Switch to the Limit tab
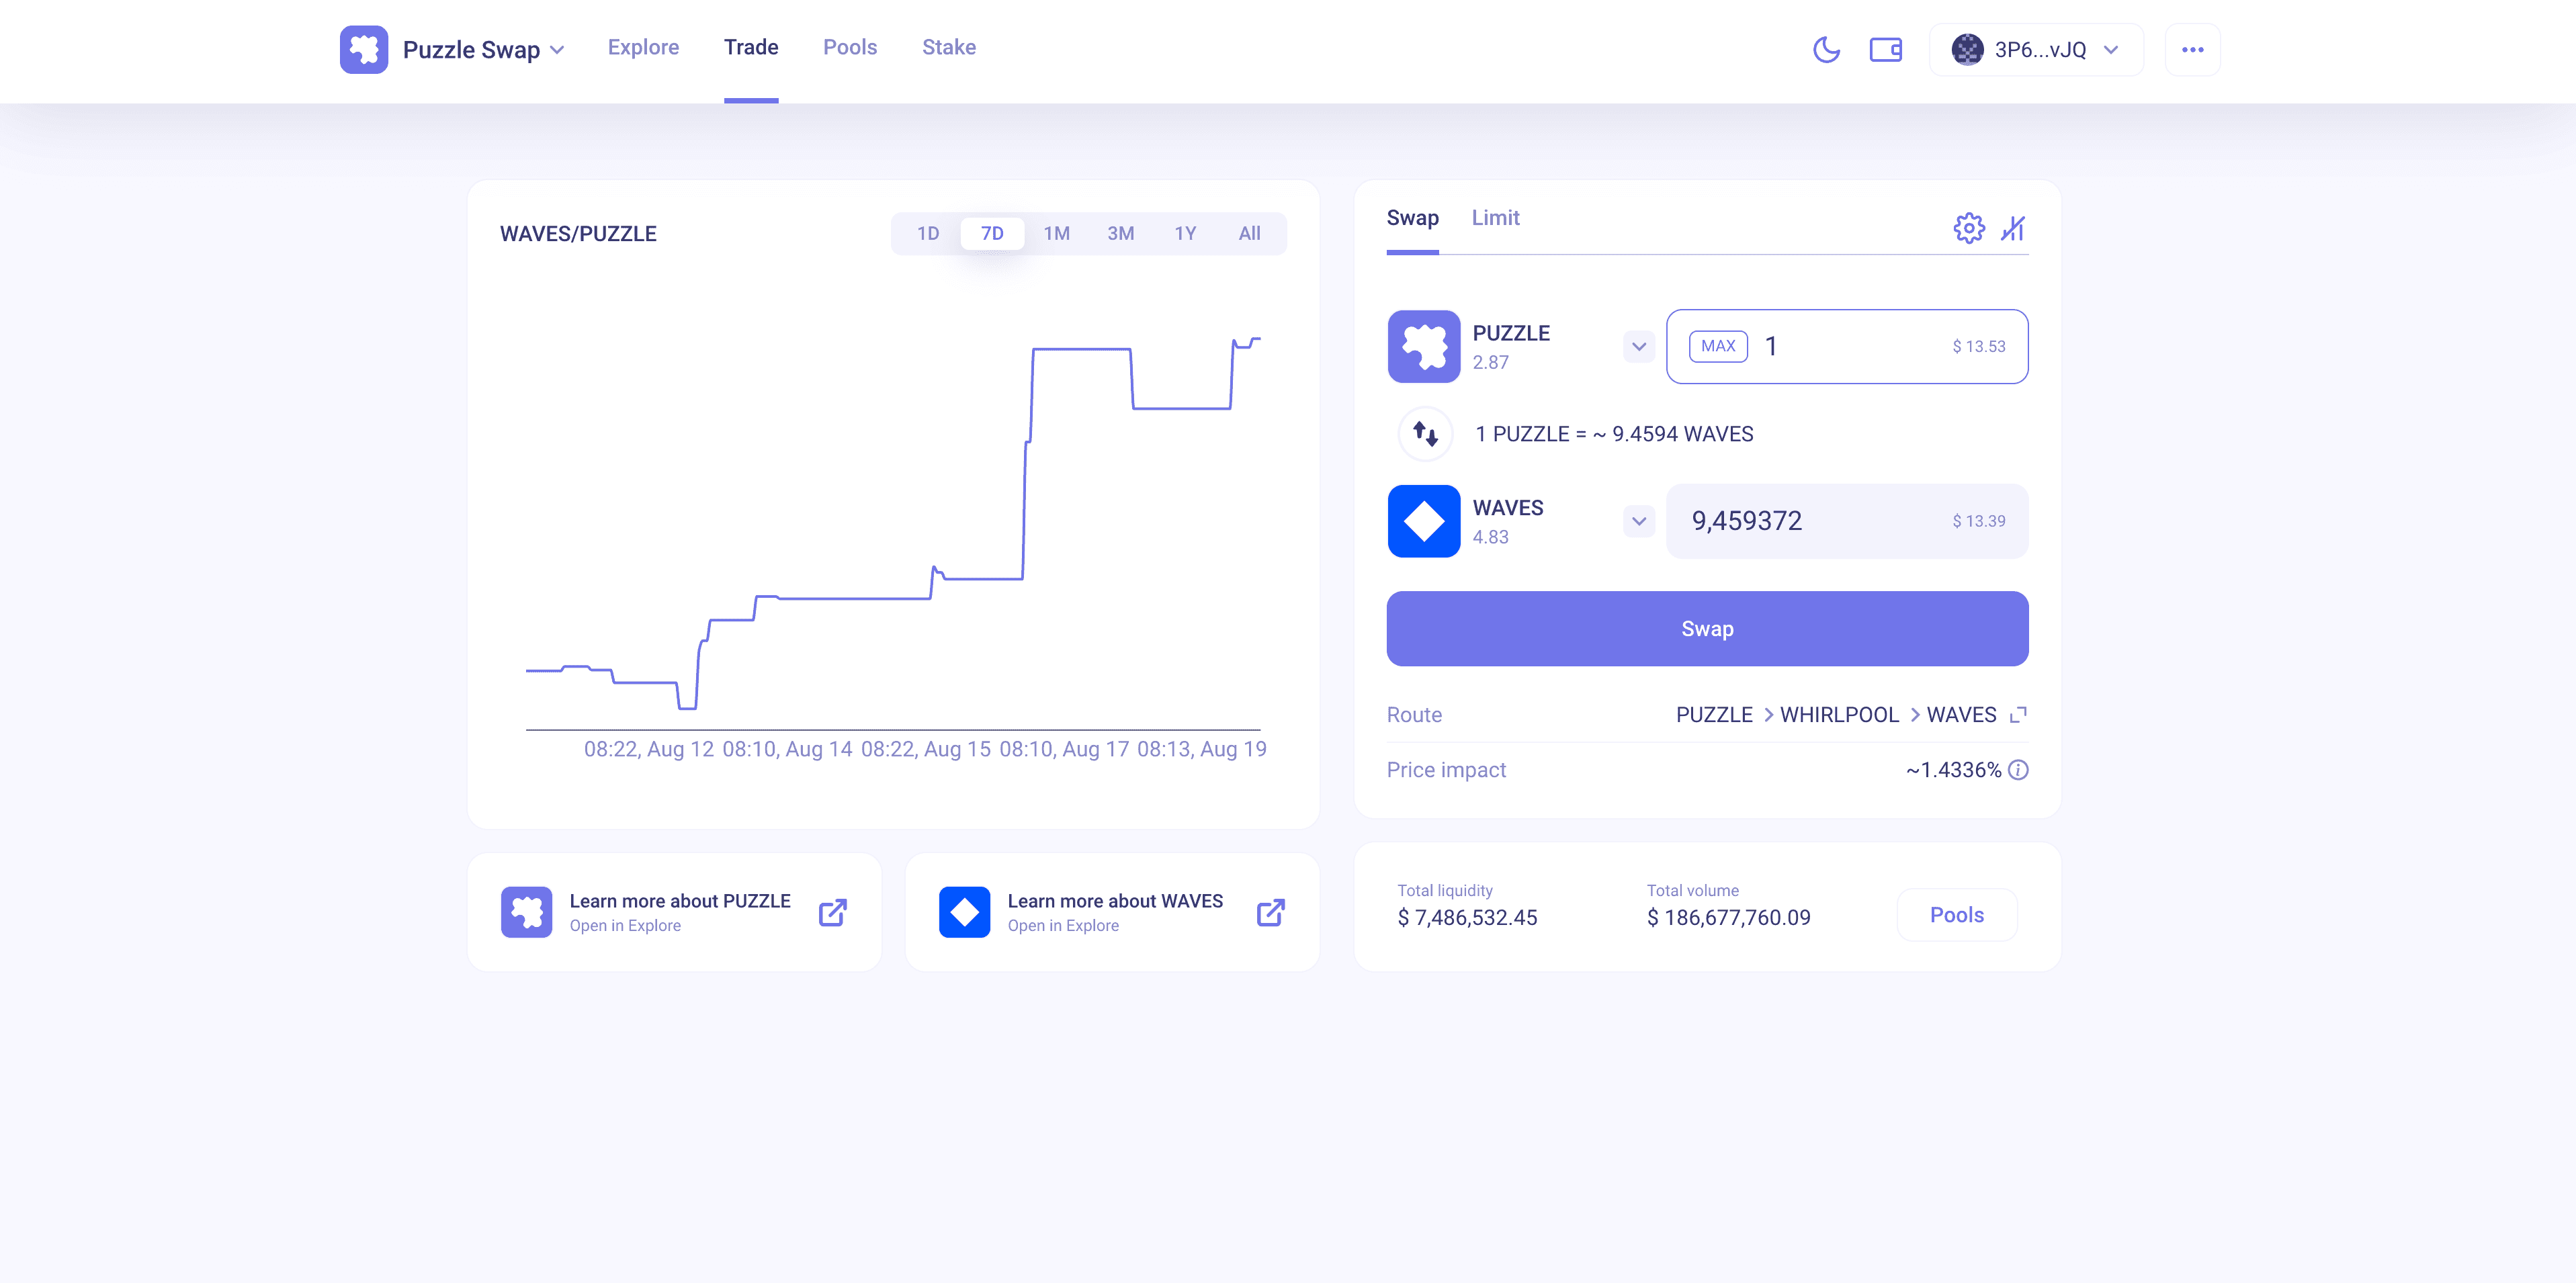Image resolution: width=2576 pixels, height=1283 pixels. point(1495,218)
